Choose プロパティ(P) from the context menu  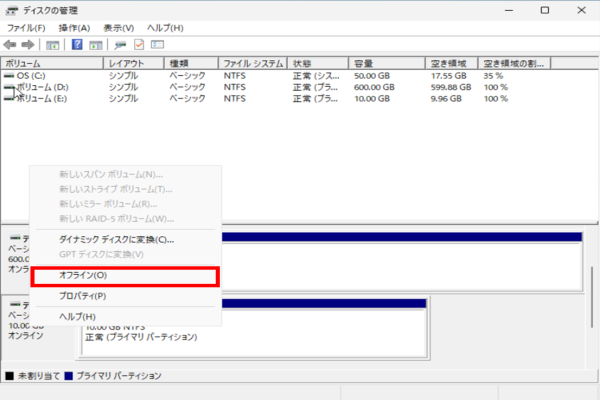pyautogui.click(x=83, y=296)
